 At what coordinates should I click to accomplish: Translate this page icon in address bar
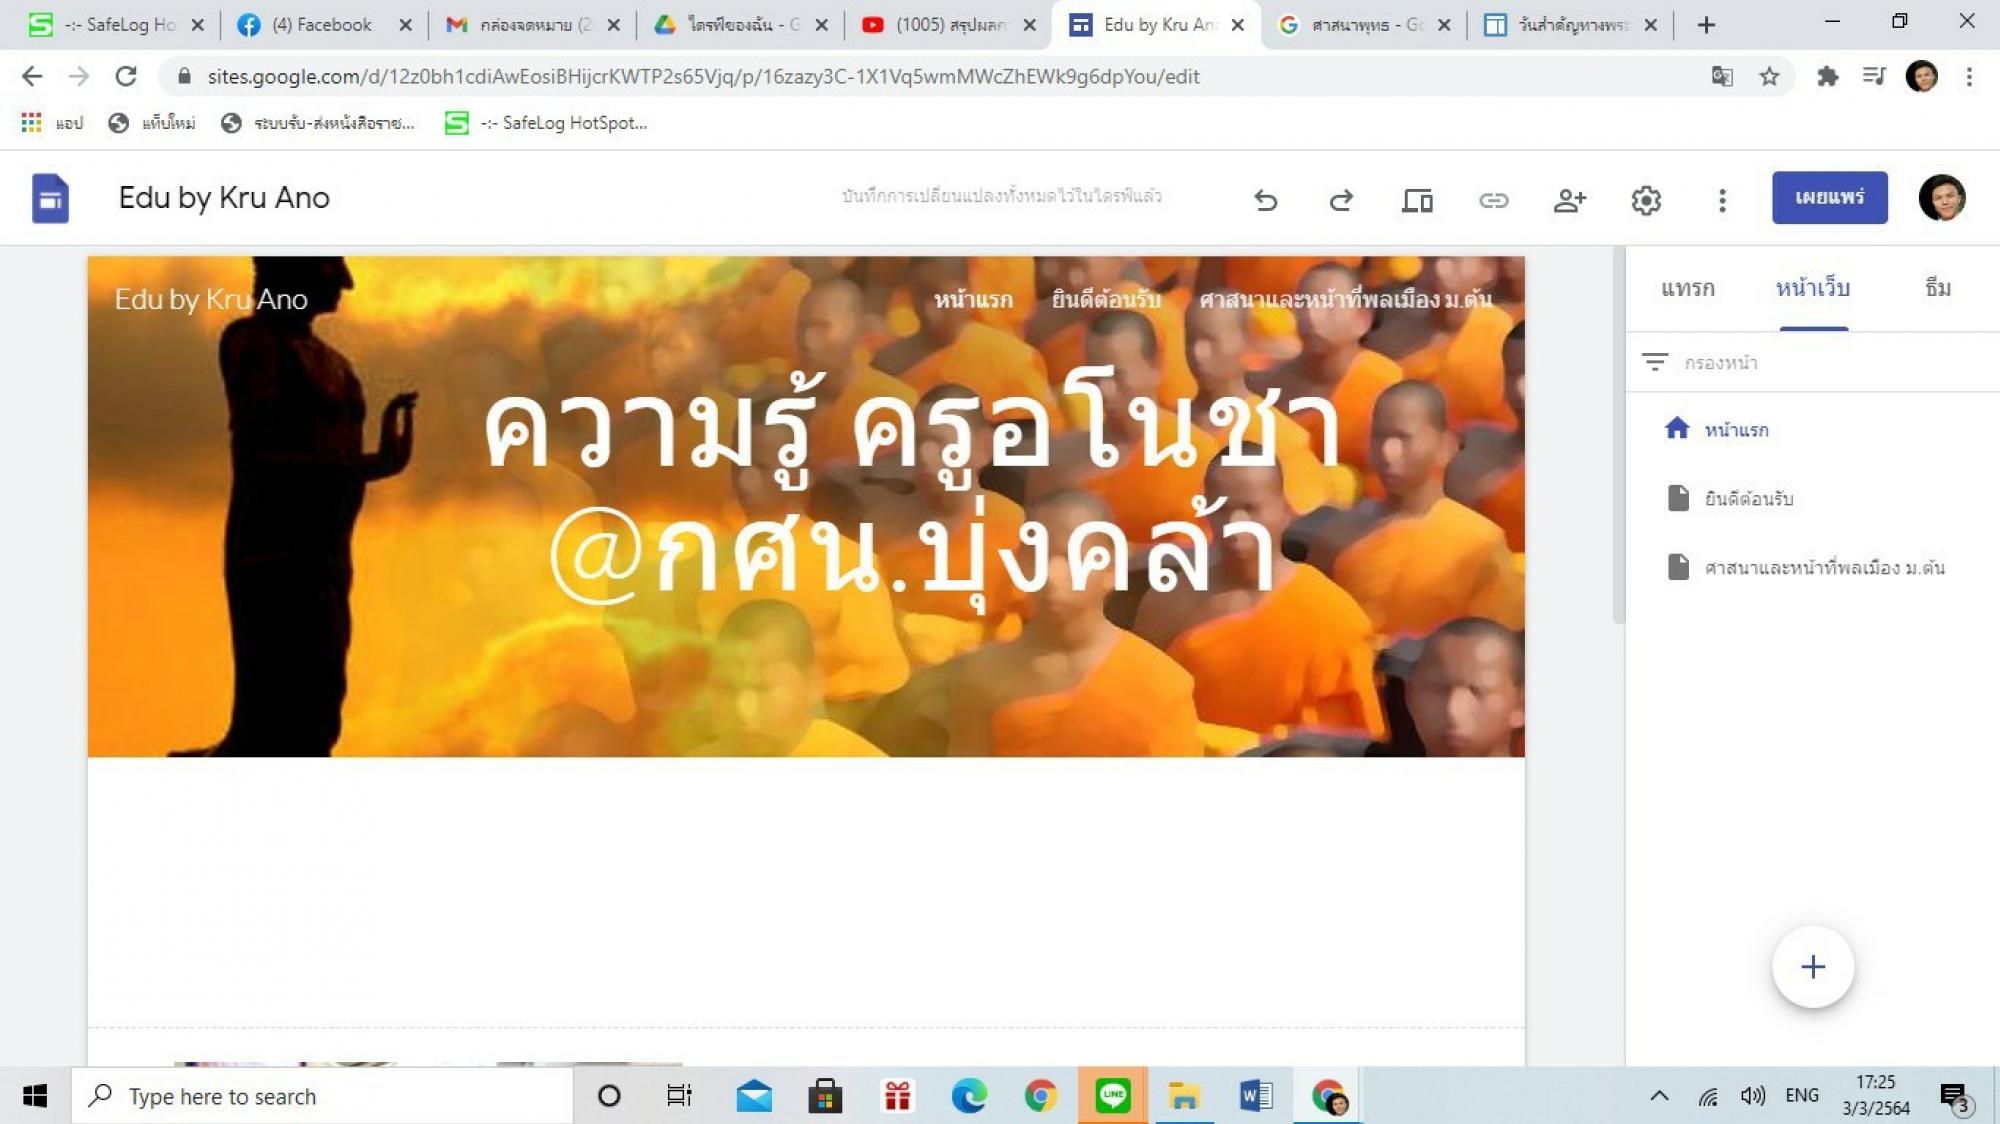(1722, 76)
